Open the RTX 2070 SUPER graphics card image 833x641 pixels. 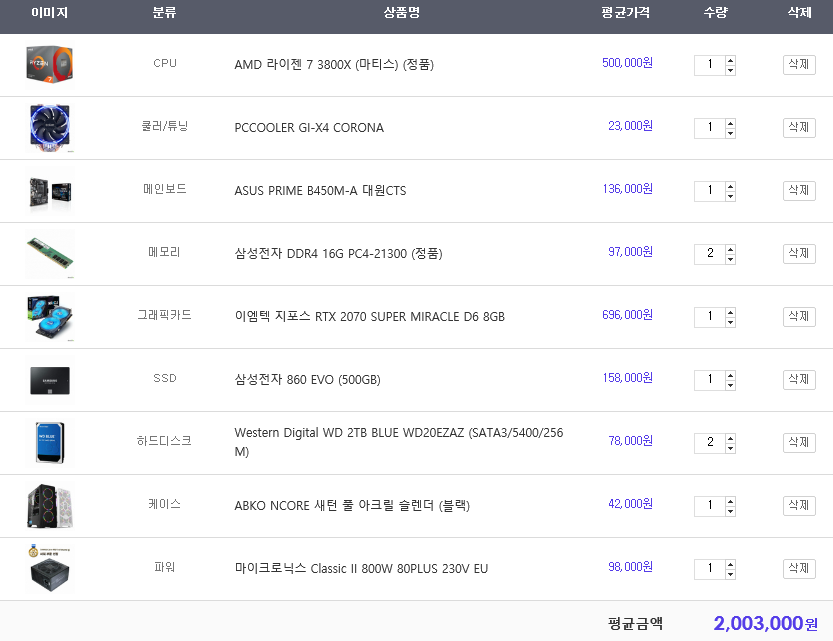point(49,316)
